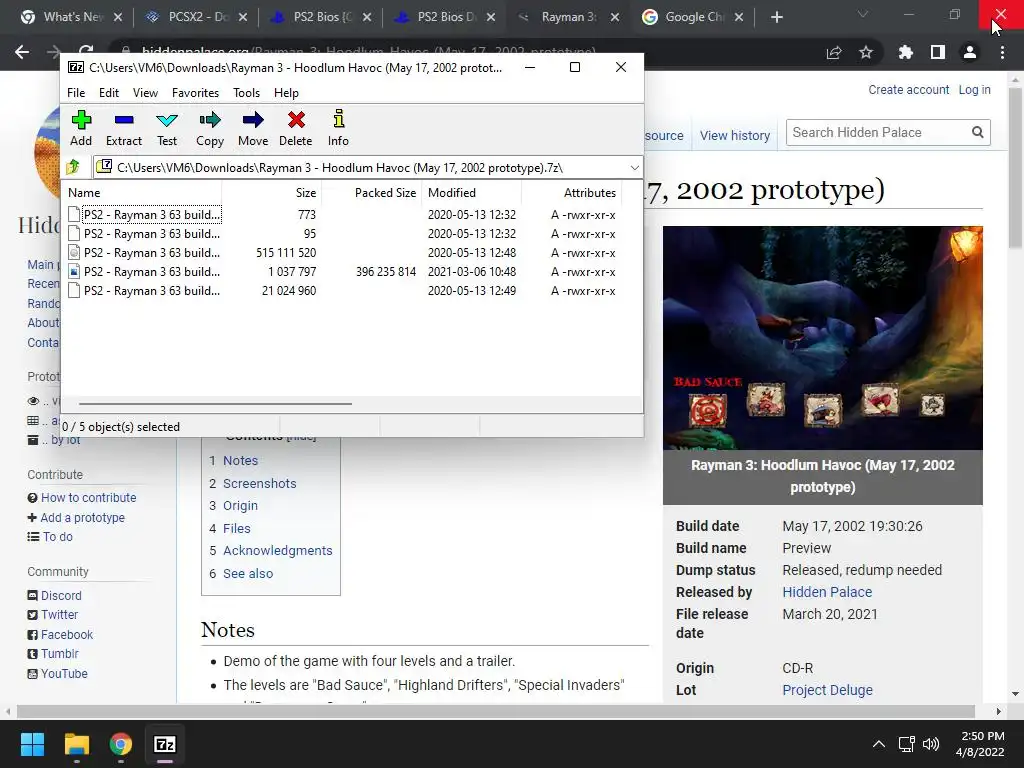Click Create account link
The height and width of the screenshot is (768, 1024).
click(908, 89)
